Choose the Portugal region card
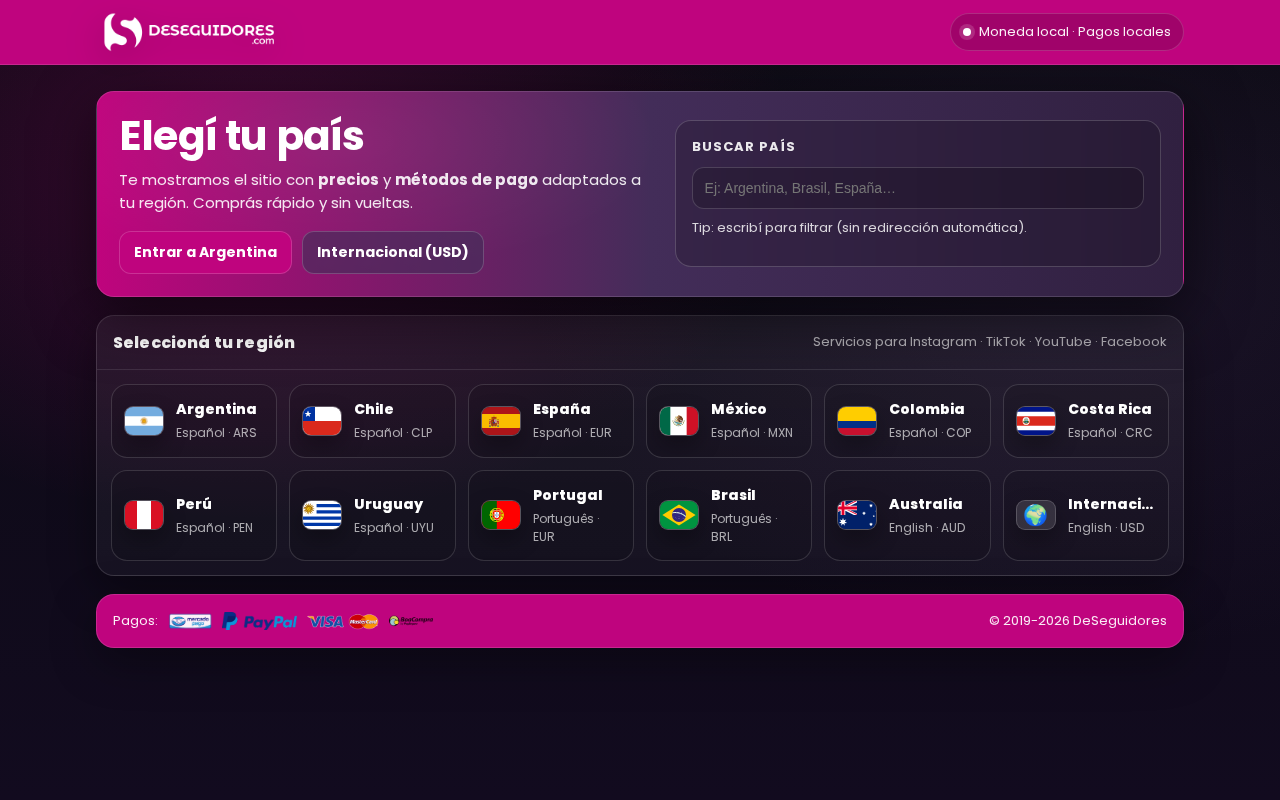Image resolution: width=1280 pixels, height=800 pixels. (551, 515)
